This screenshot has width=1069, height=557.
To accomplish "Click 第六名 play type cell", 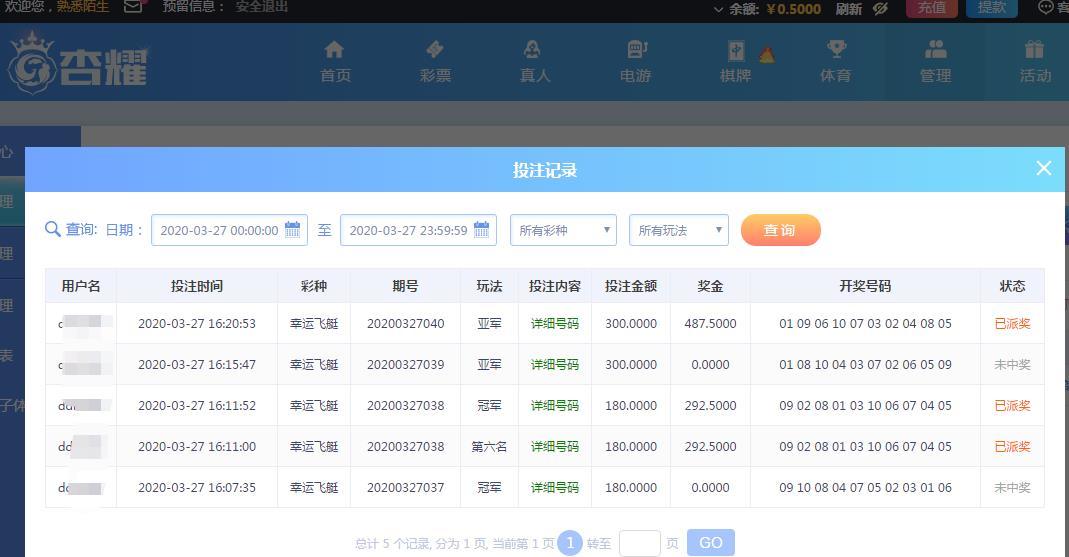I will 489,447.
